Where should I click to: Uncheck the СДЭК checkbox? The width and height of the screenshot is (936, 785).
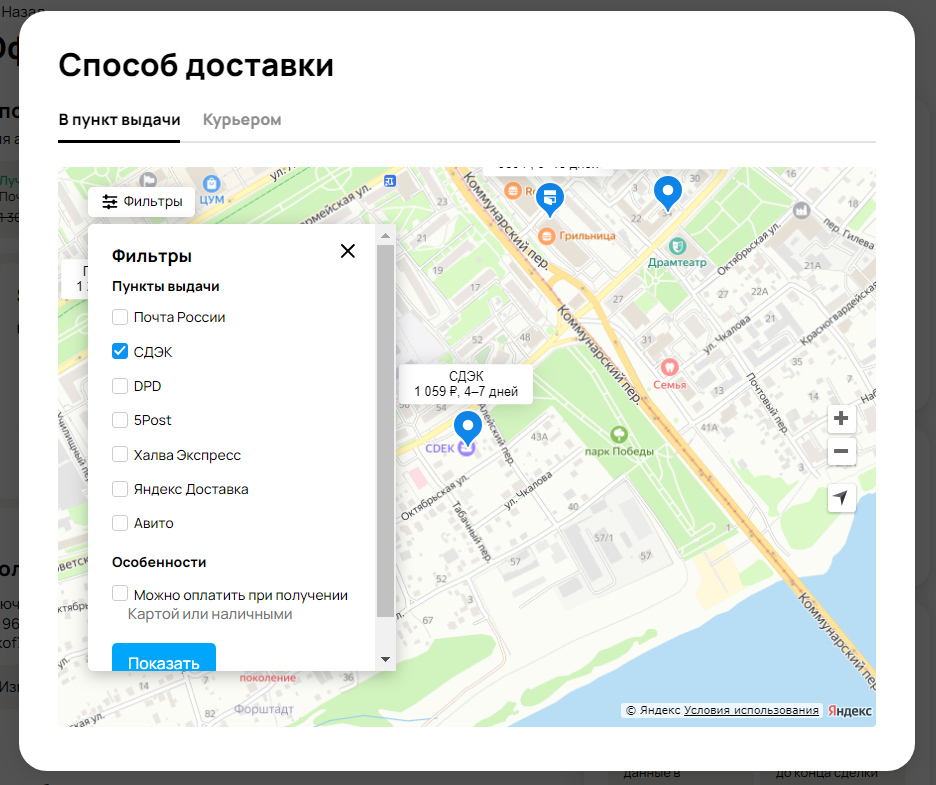[120, 351]
